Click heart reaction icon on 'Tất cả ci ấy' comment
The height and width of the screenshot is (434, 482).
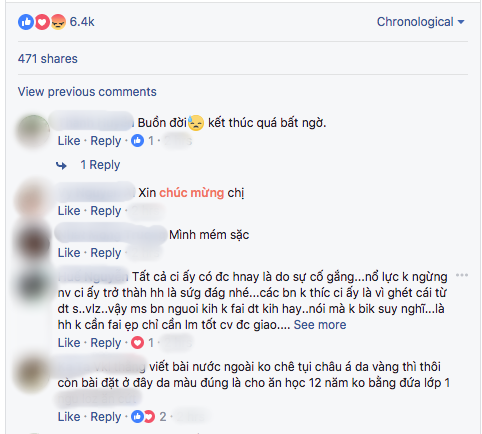(137, 342)
